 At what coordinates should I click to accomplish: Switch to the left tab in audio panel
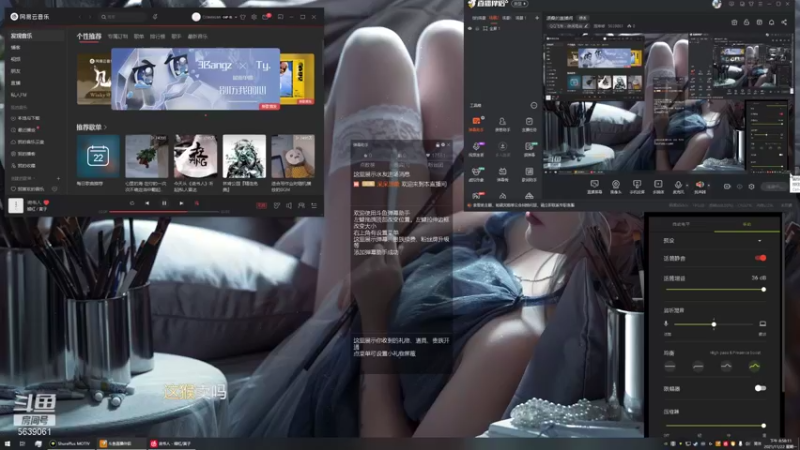pyautogui.click(x=681, y=224)
